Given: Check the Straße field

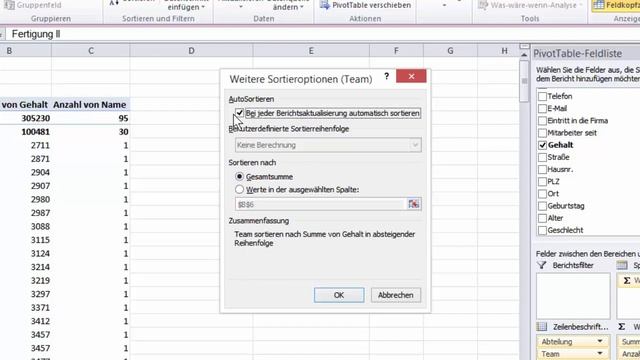Looking at the screenshot, I should [542, 157].
